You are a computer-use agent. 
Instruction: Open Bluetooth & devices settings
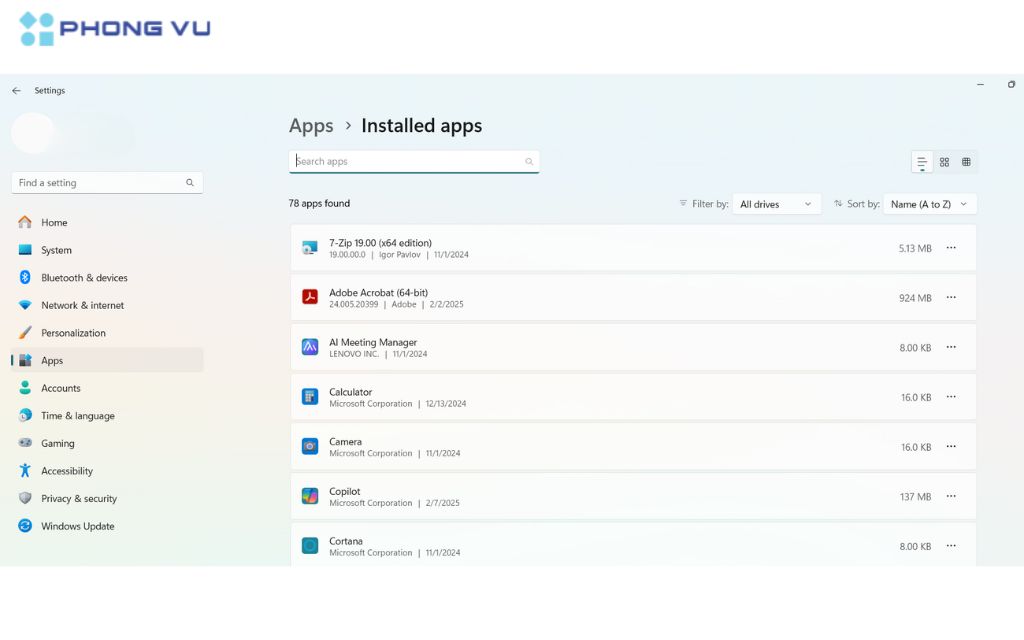click(107, 278)
